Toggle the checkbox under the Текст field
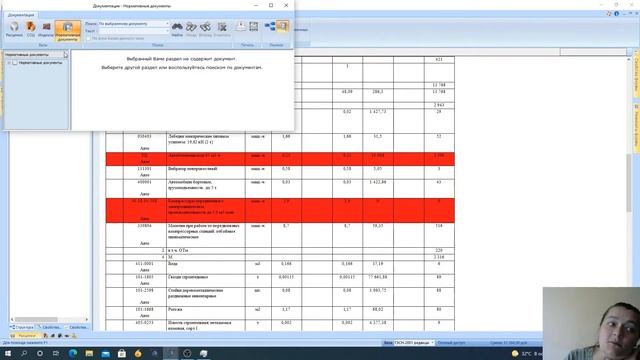The width and height of the screenshot is (640, 360). pyautogui.click(x=89, y=38)
